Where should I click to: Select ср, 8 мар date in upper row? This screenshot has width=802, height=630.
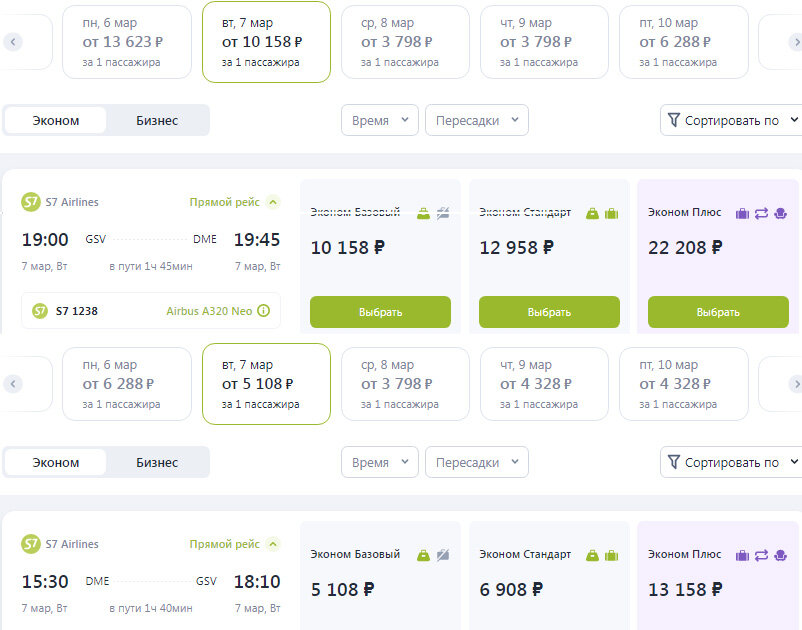pos(405,42)
